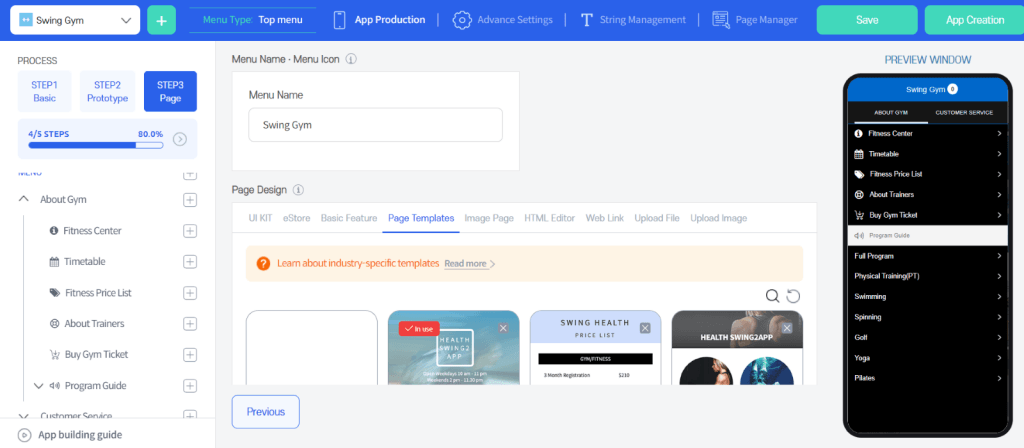This screenshot has height=448, width=1024.
Task: Expand the Program Guide tree group
Action: 39,385
